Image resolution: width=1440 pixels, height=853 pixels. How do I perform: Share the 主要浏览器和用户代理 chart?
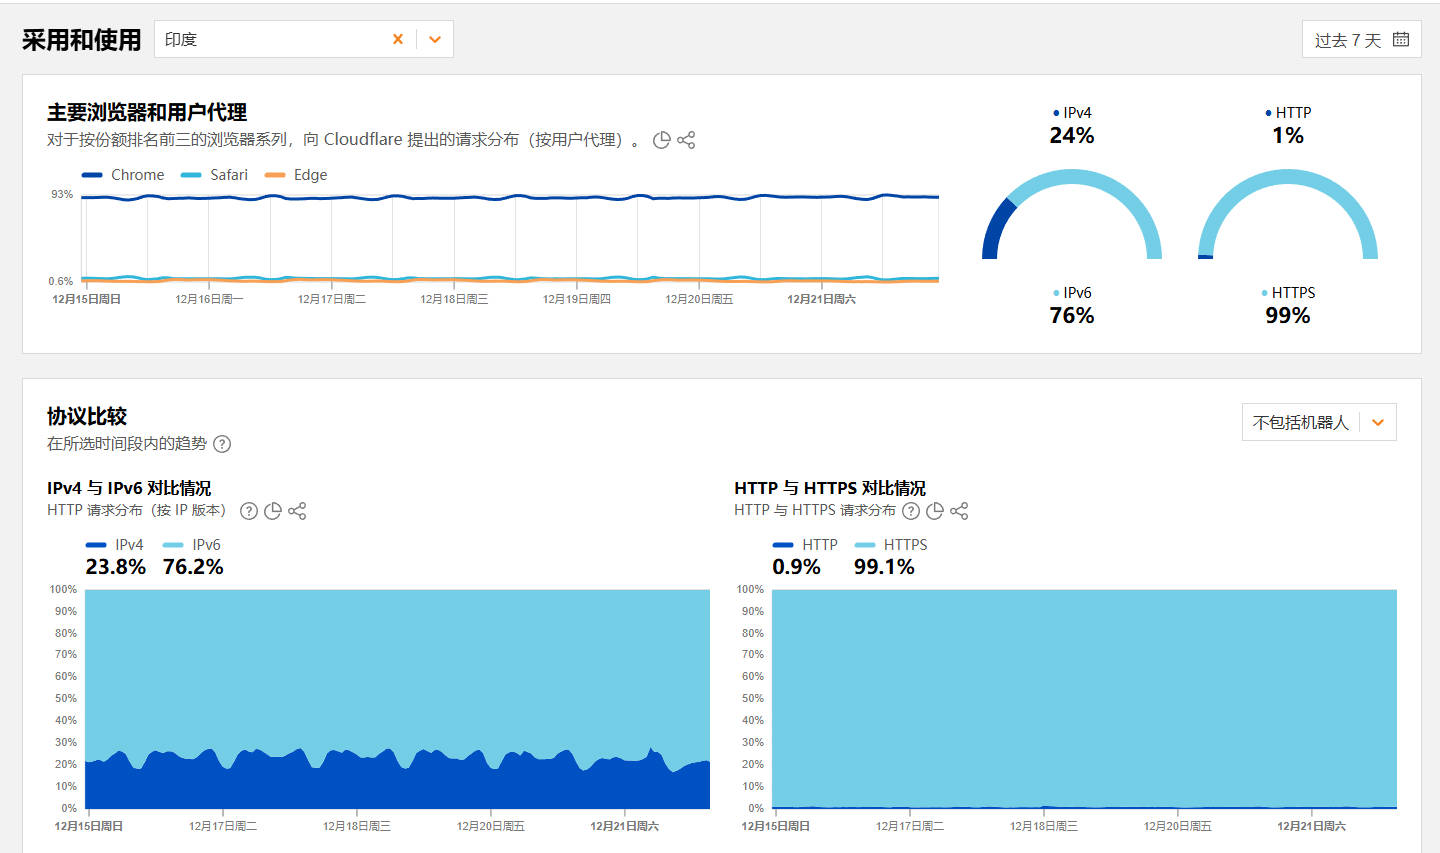[686, 140]
